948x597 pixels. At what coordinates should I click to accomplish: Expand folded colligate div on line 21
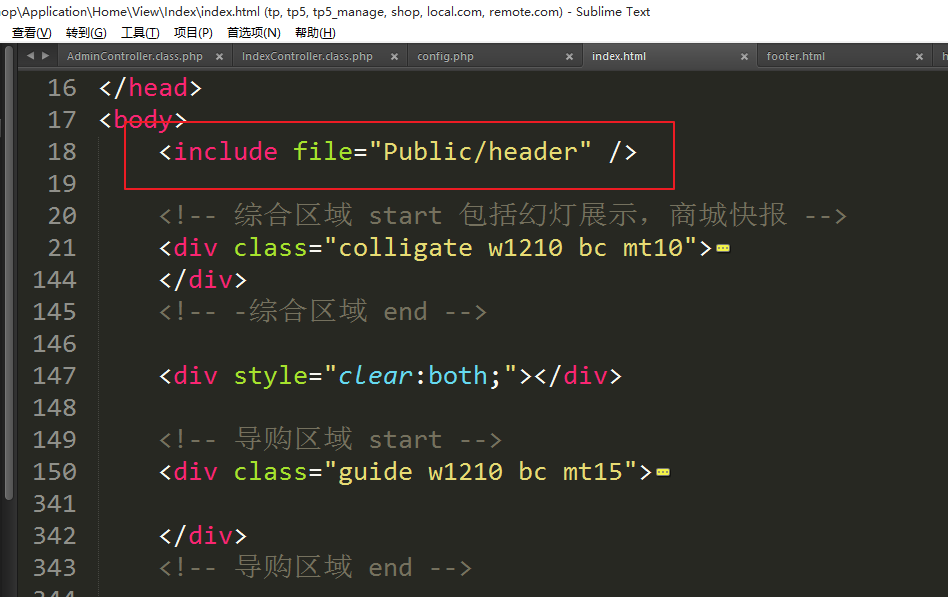click(x=723, y=248)
